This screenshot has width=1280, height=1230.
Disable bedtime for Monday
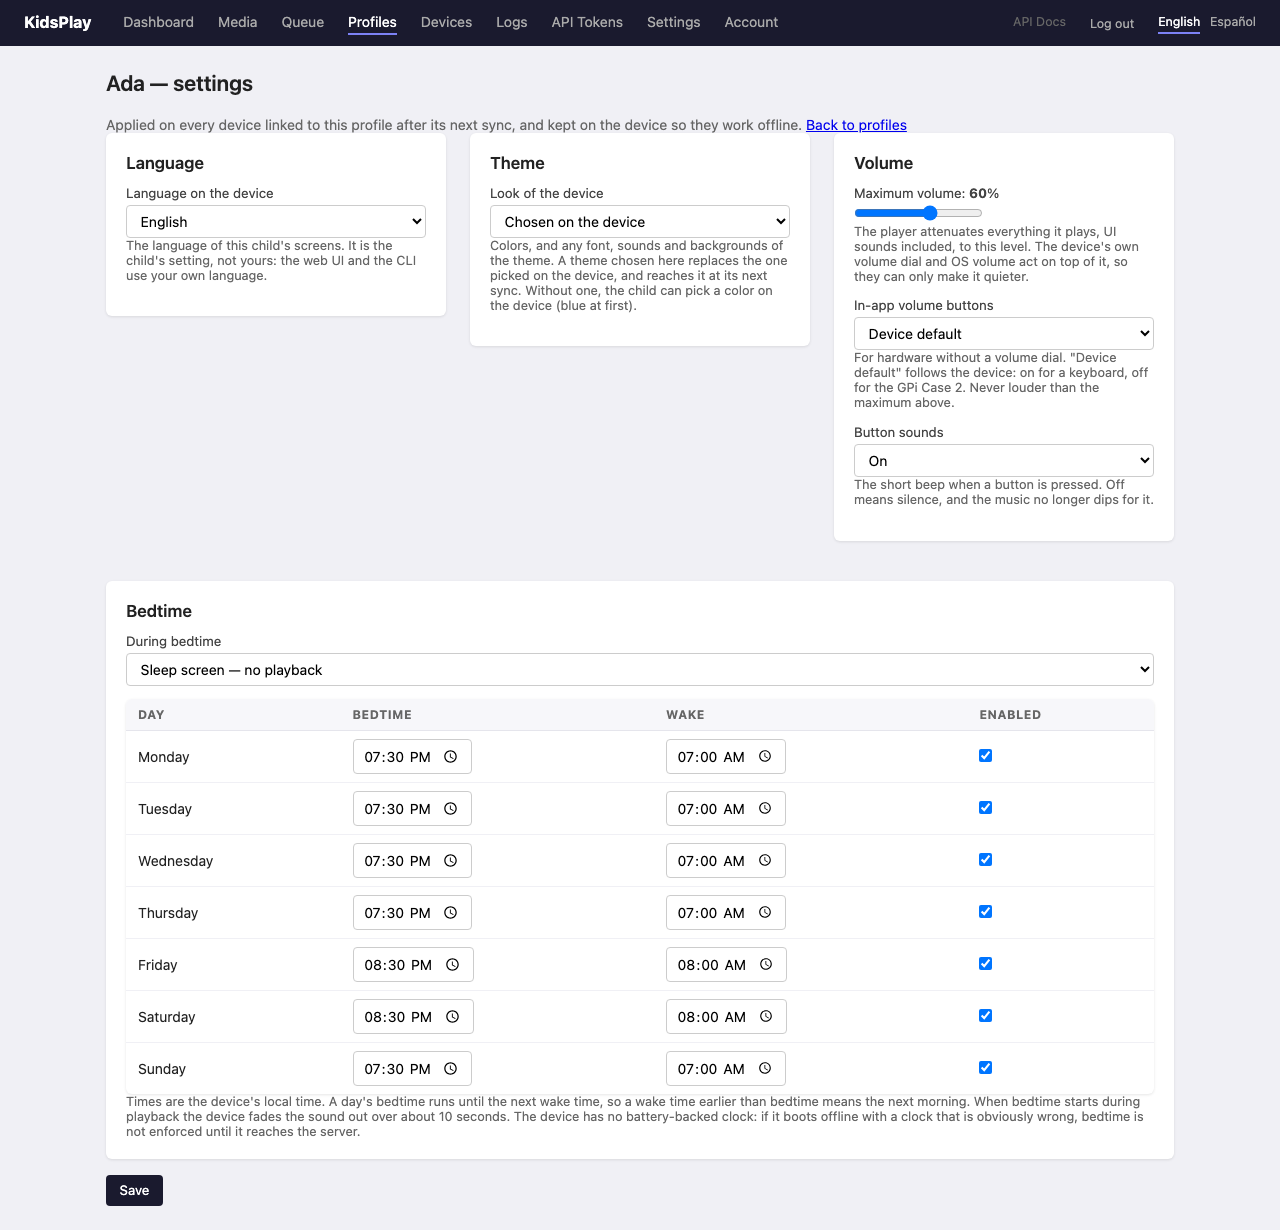(x=986, y=756)
